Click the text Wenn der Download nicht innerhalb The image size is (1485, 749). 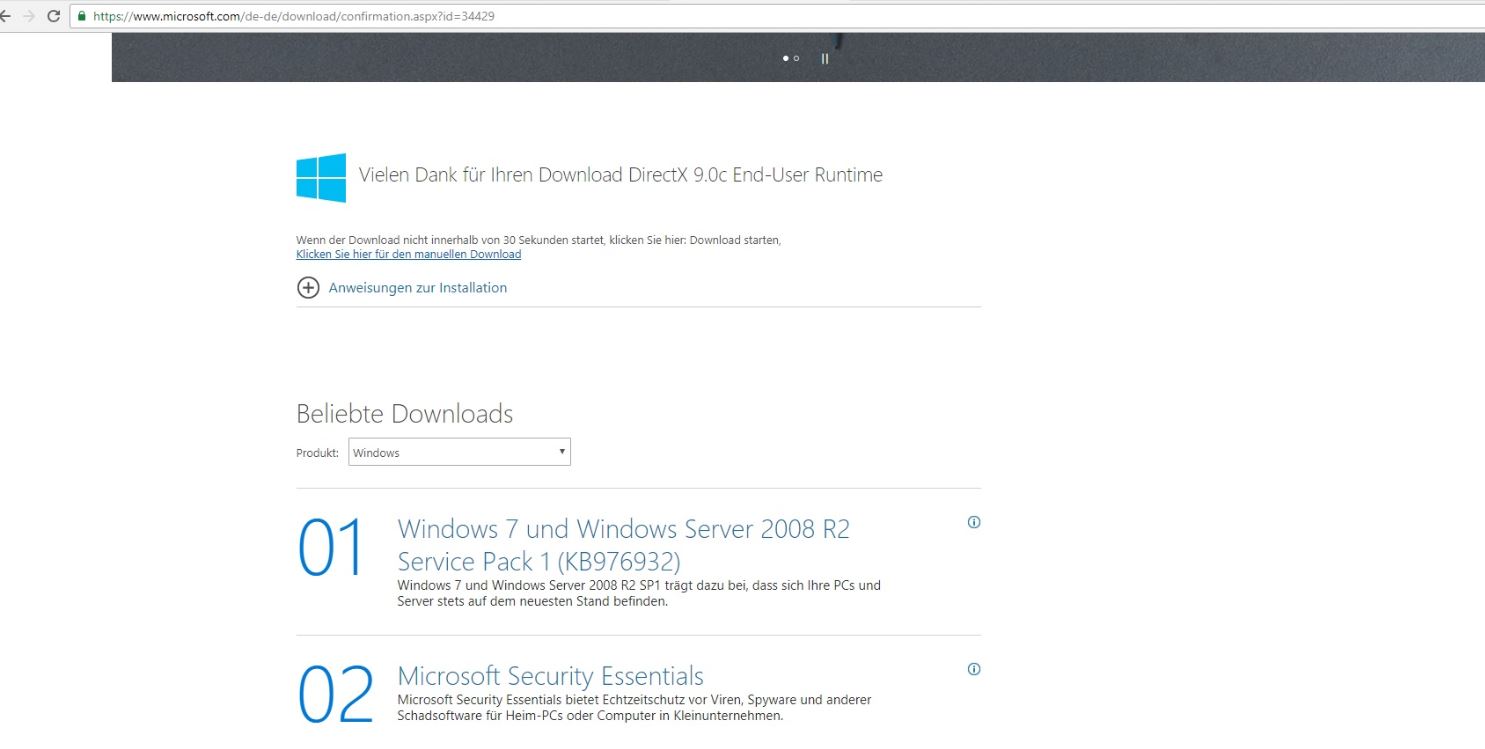pyautogui.click(x=538, y=240)
